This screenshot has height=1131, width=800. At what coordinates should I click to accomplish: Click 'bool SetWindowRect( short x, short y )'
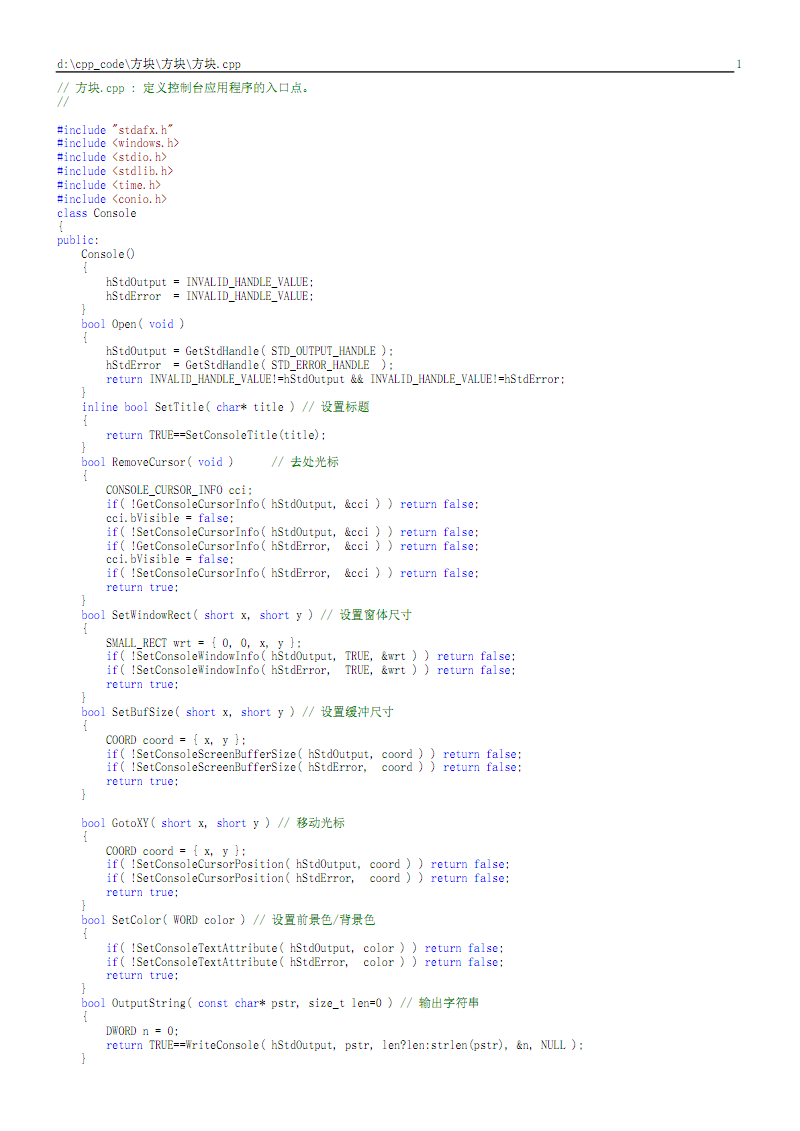pos(197,615)
